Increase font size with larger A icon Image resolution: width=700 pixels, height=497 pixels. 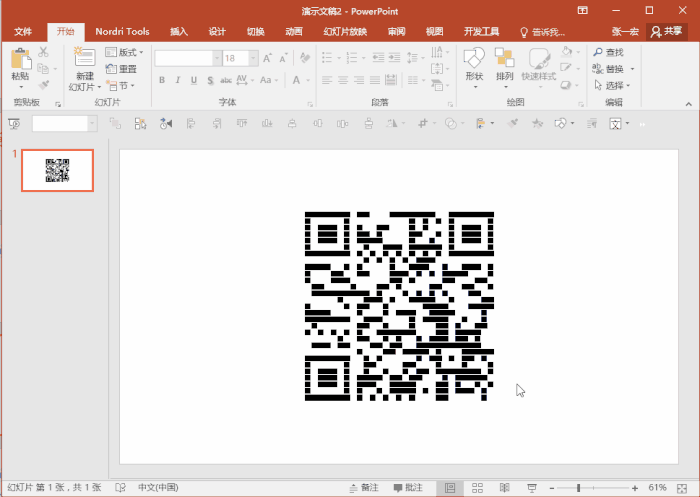267,58
